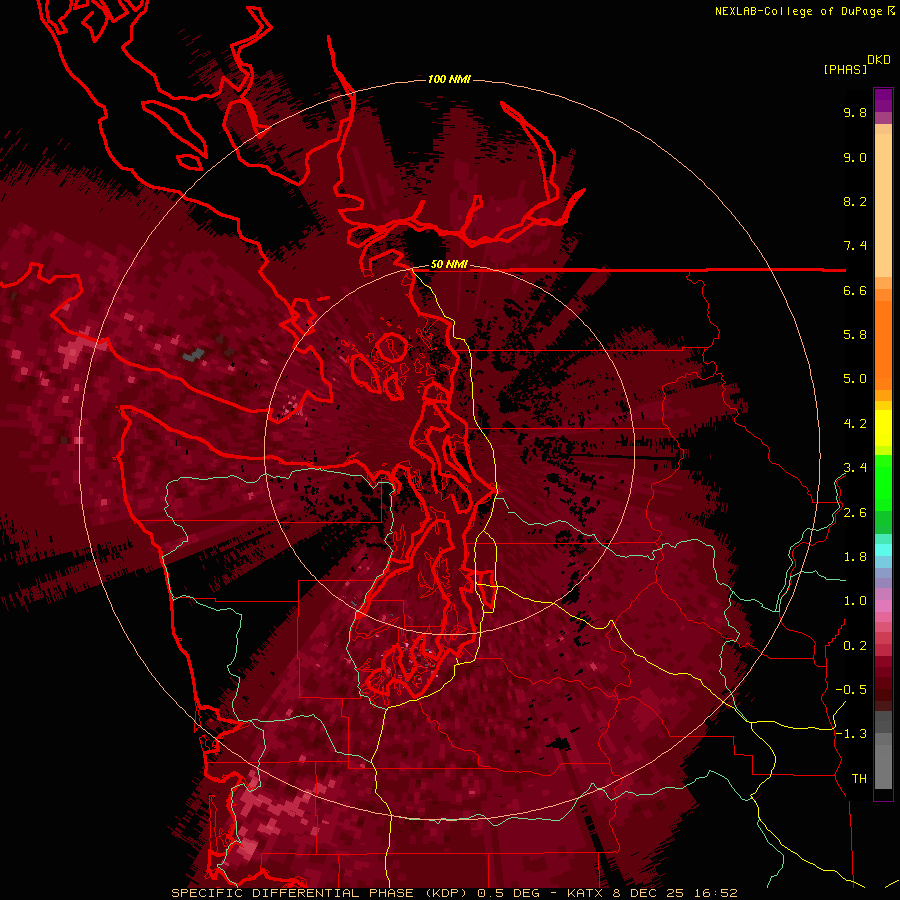Select the 0.2 legend value
This screenshot has width=900, height=900.
(x=855, y=646)
